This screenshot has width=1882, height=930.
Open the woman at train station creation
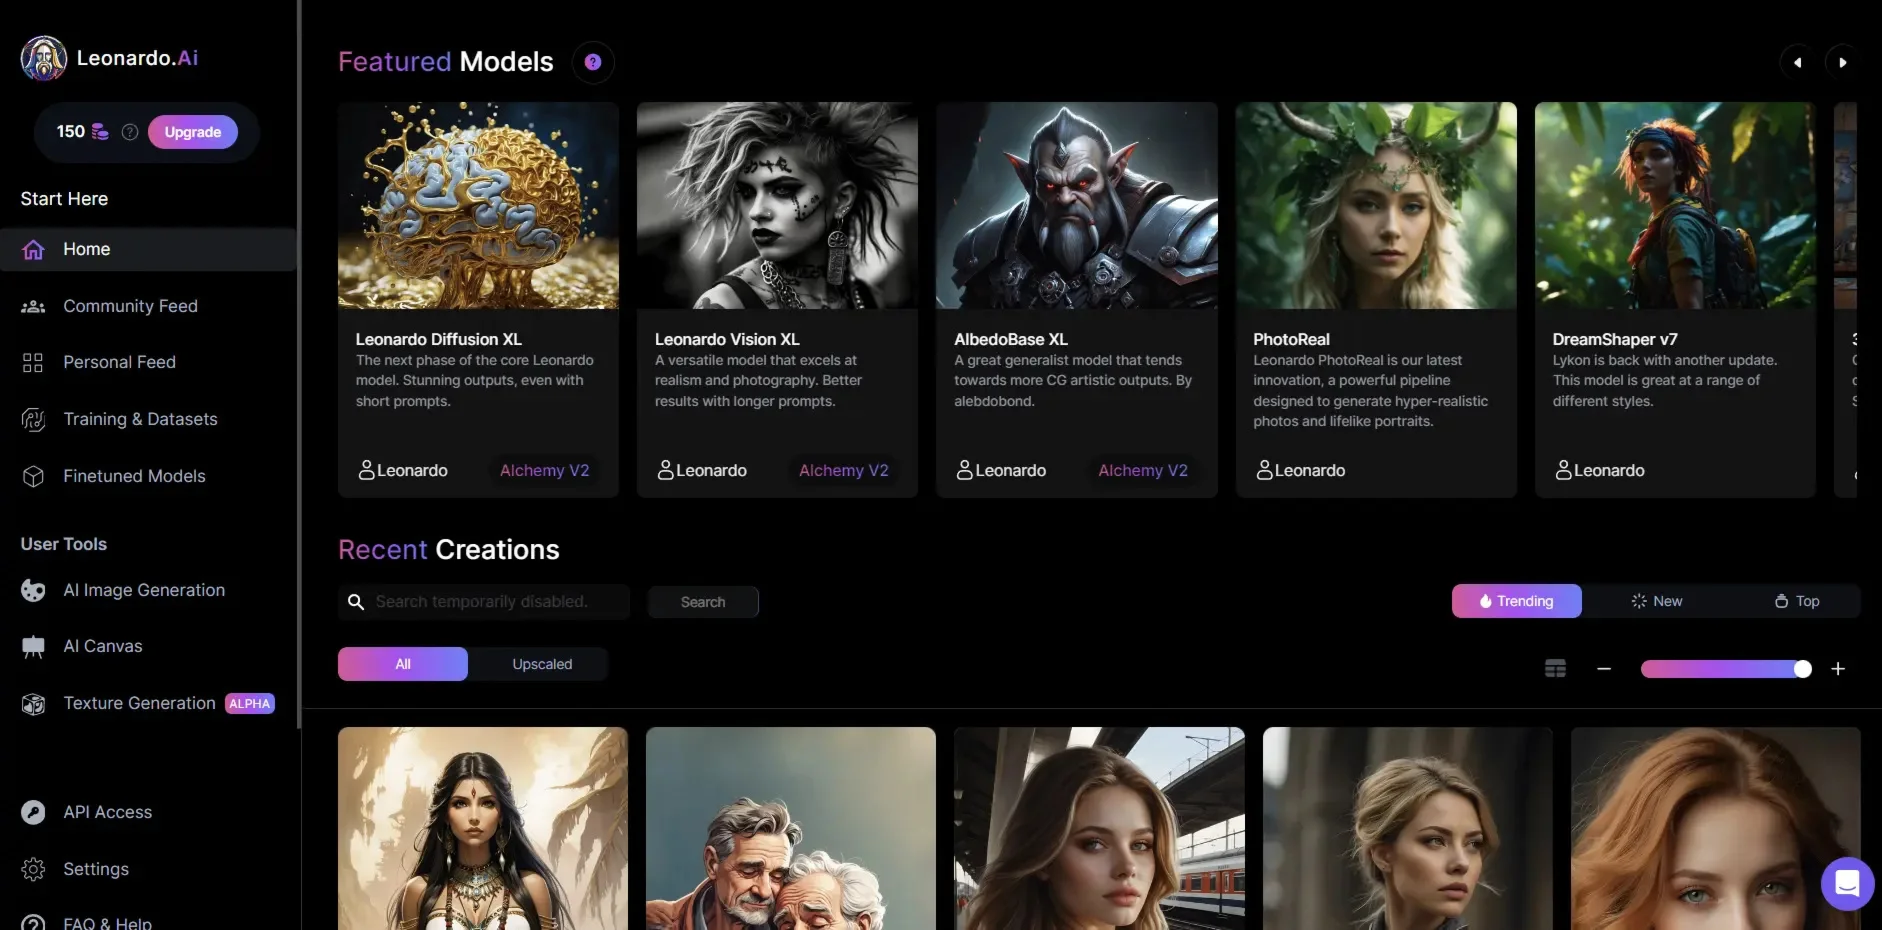(x=1099, y=828)
